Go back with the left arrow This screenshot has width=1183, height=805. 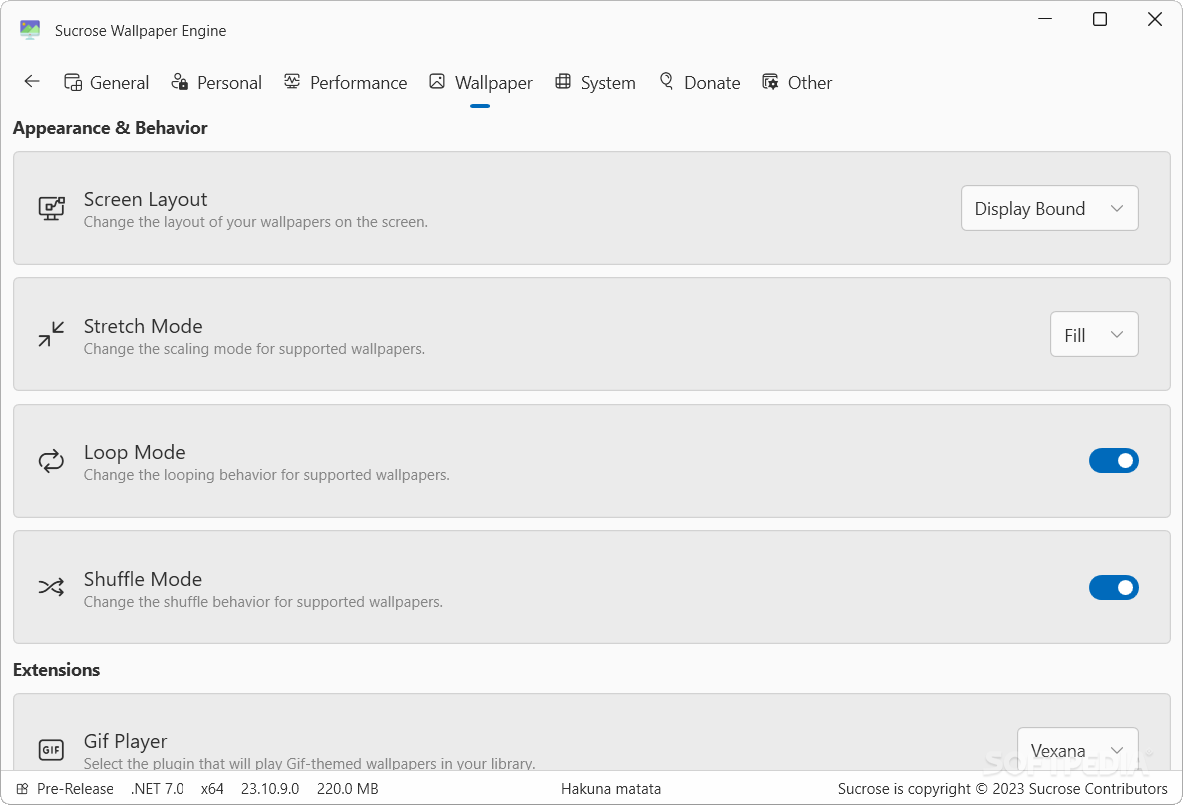[x=32, y=81]
